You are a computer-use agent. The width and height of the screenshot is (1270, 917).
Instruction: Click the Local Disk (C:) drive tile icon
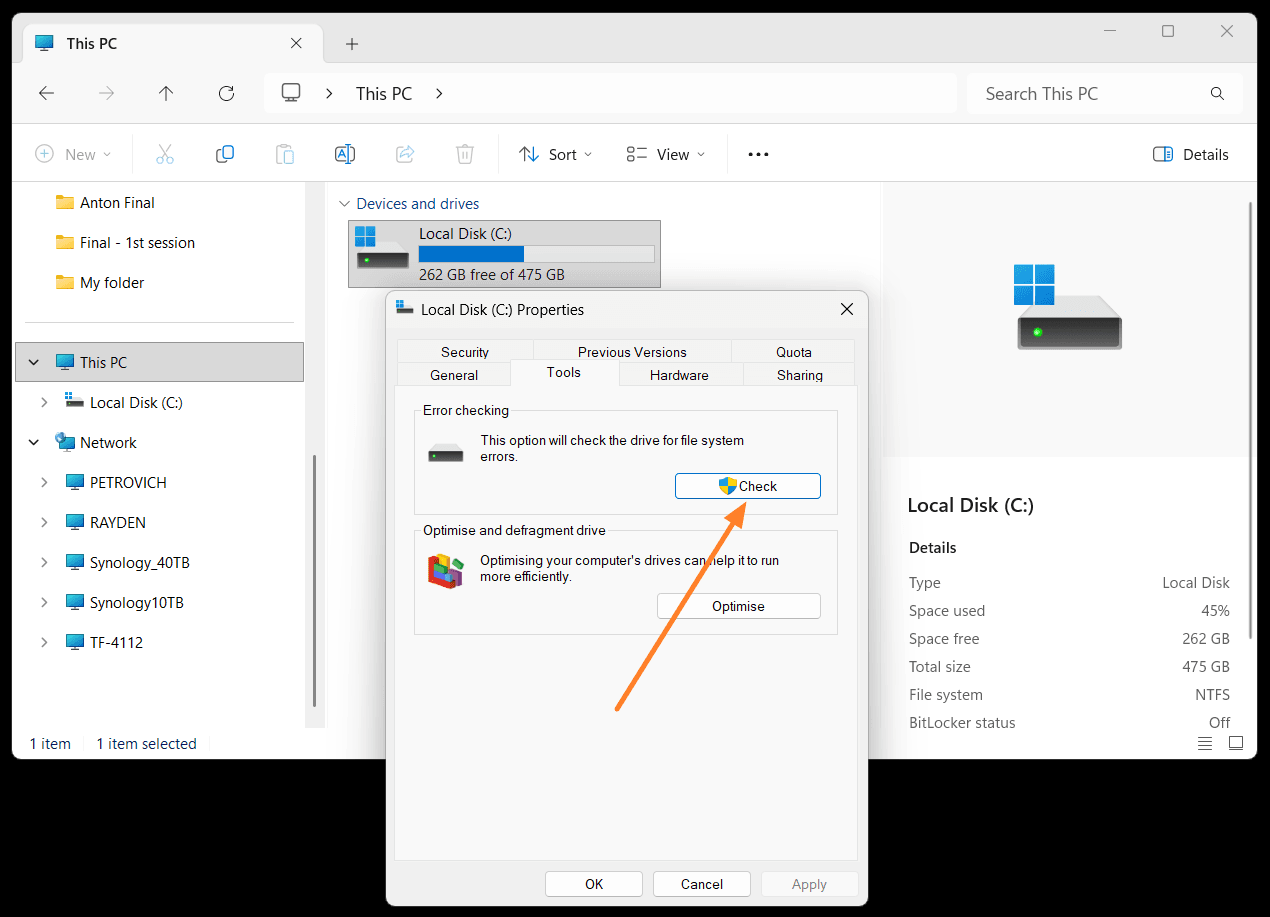(382, 247)
